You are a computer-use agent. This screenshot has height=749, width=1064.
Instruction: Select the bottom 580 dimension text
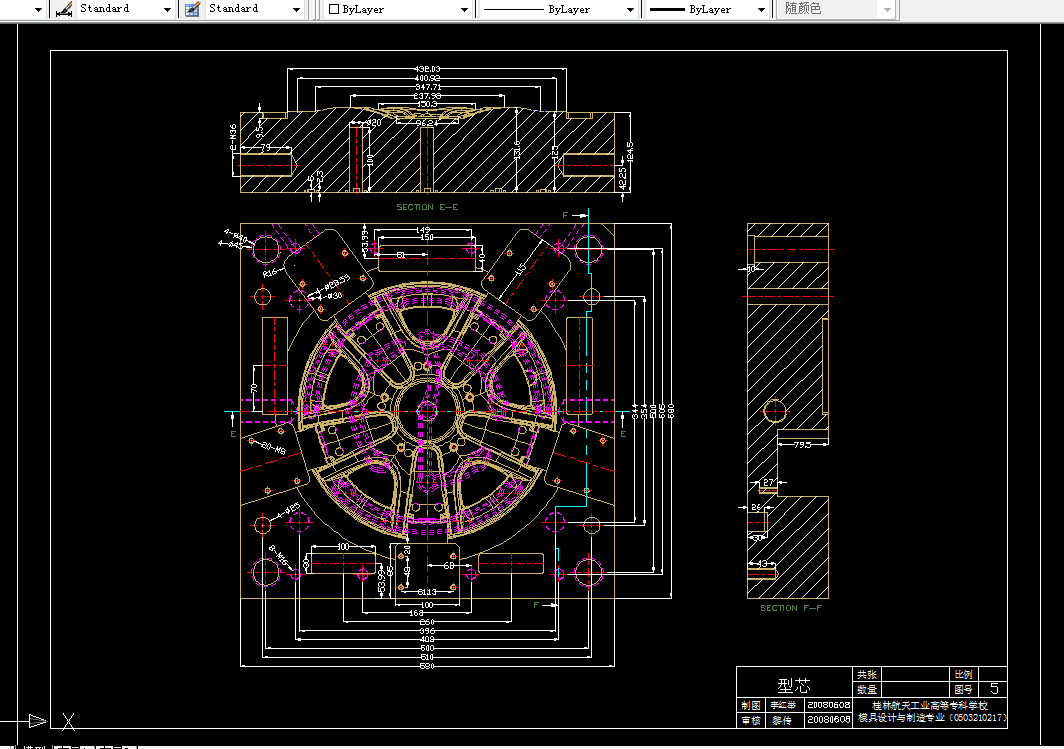pos(427,666)
